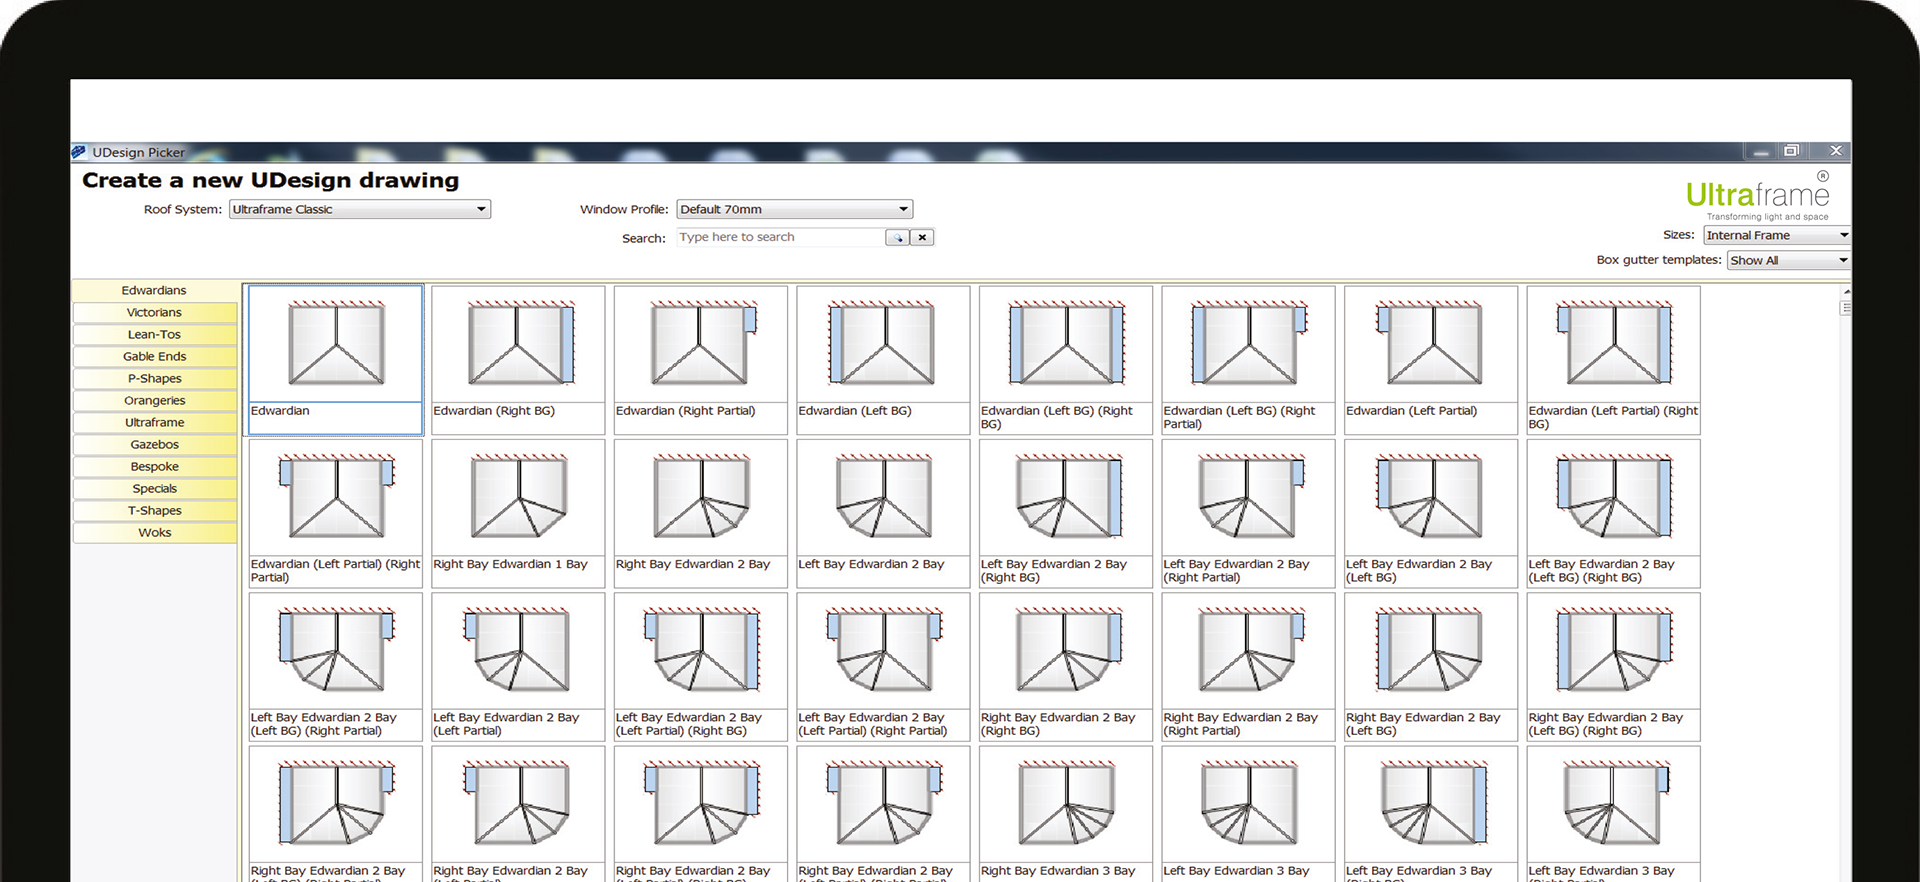Choose Right Bay Edwardian 2 Bay (Right BG) only
Viewport: 1920px width, 882px height.
click(x=1066, y=667)
